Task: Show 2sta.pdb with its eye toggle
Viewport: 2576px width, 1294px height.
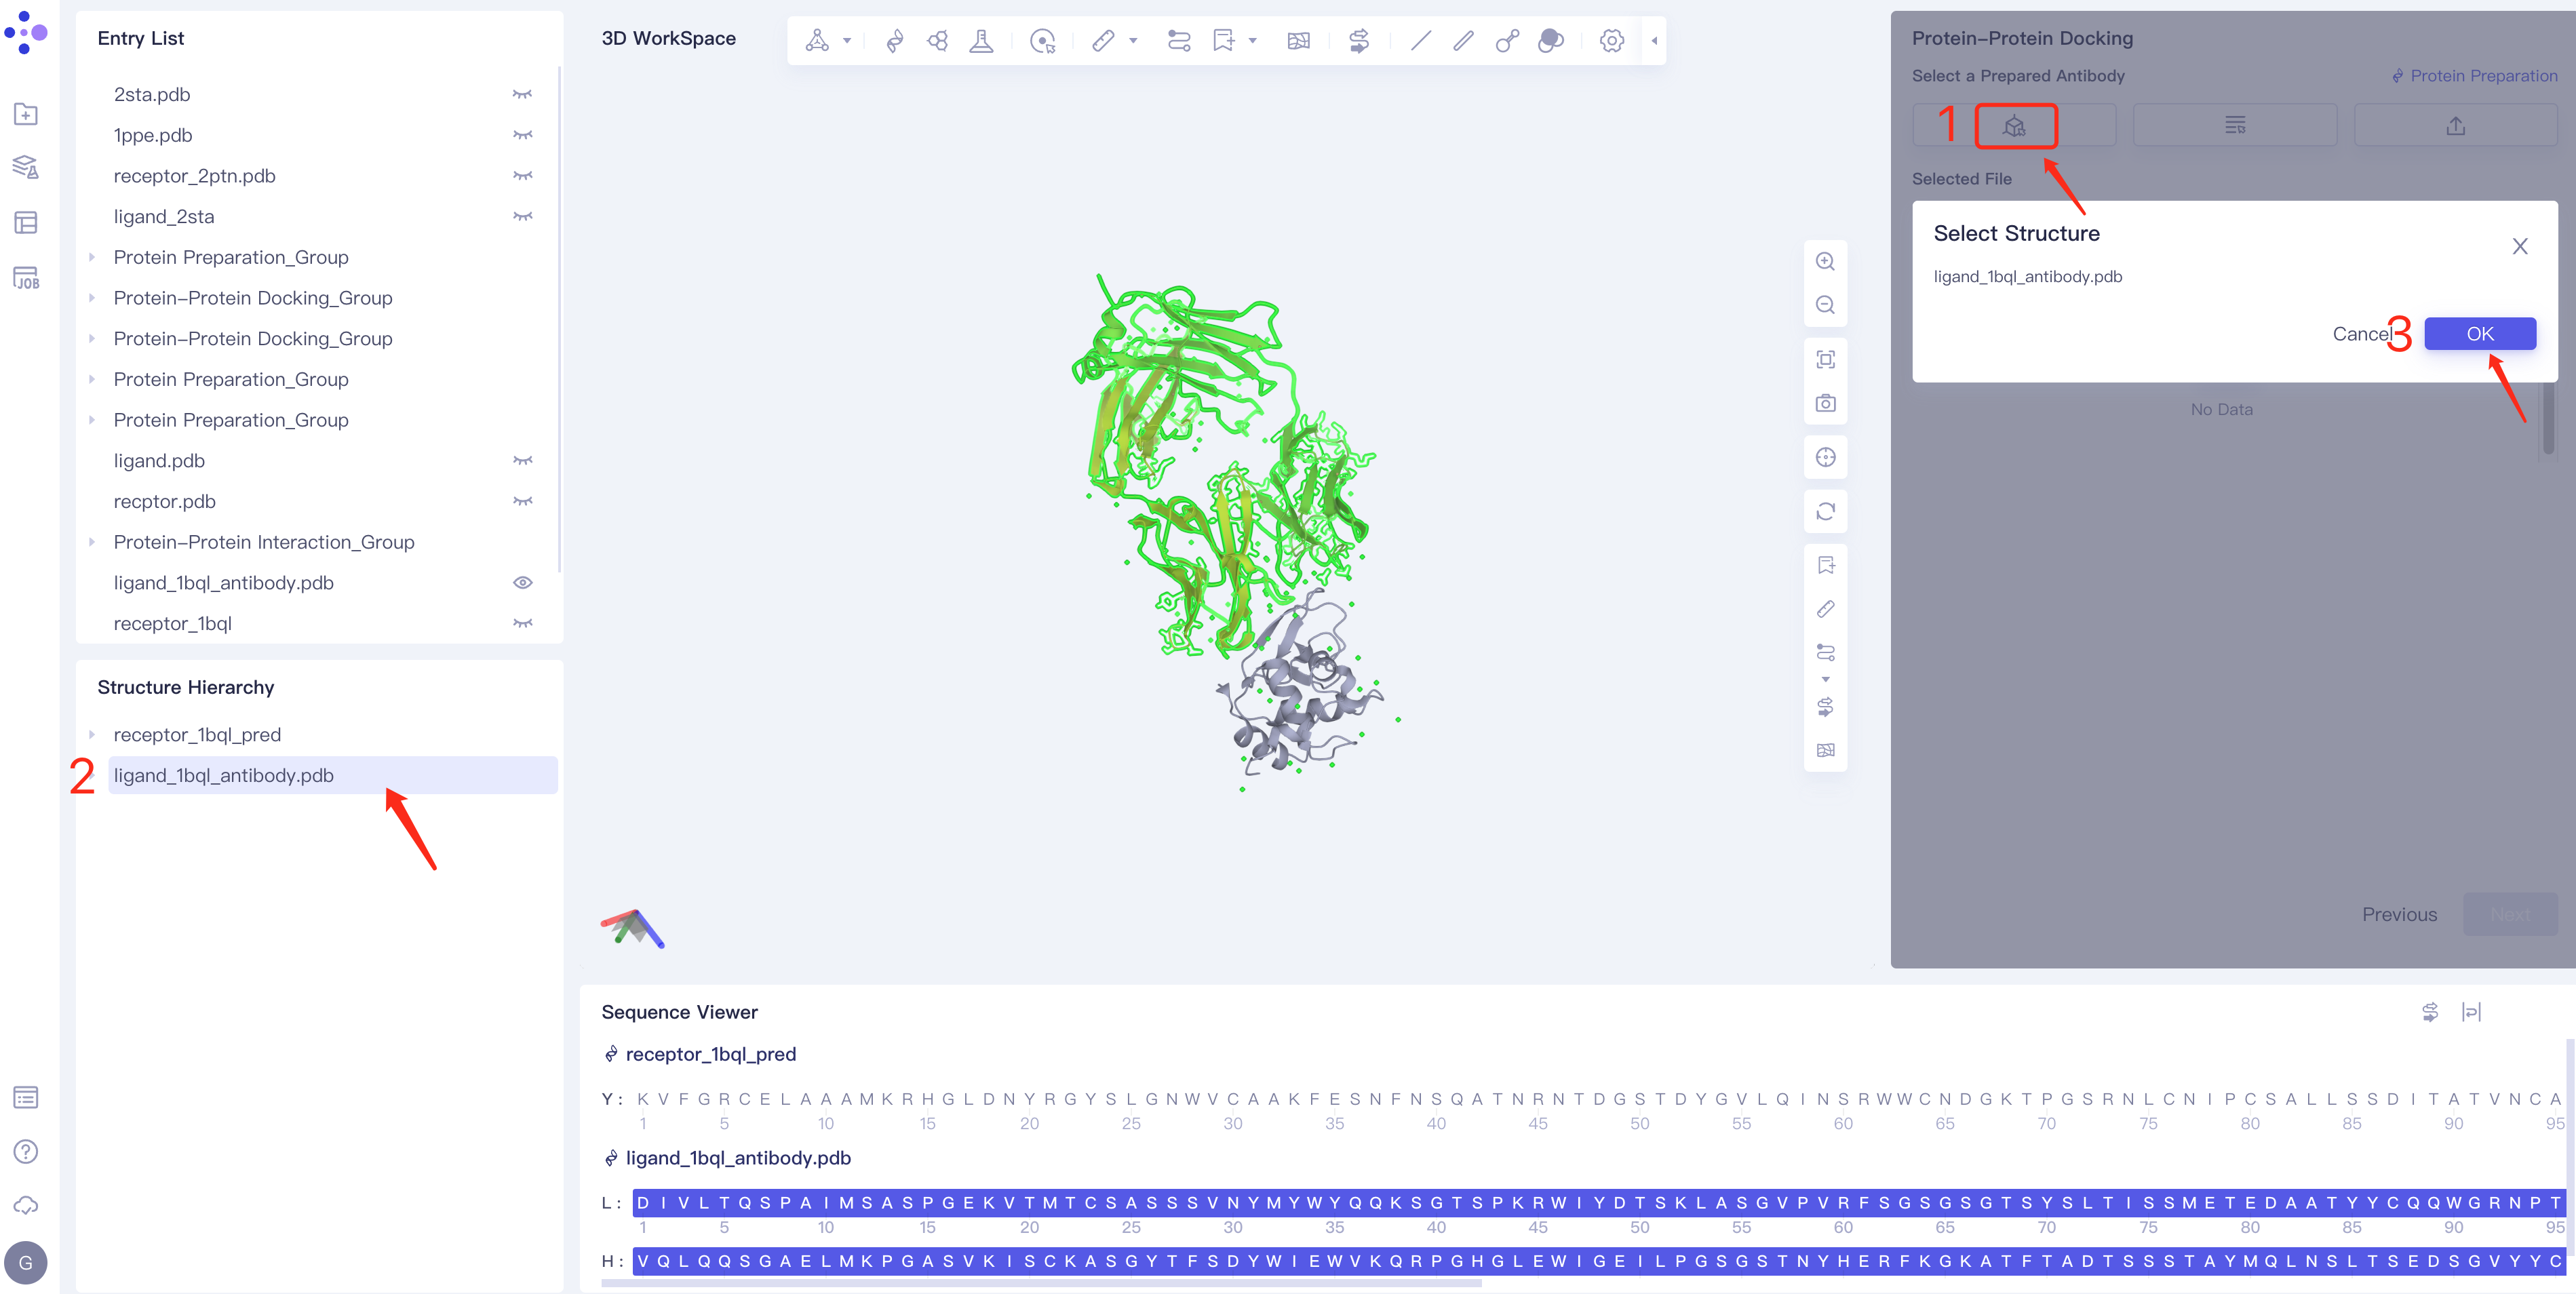Action: (522, 94)
